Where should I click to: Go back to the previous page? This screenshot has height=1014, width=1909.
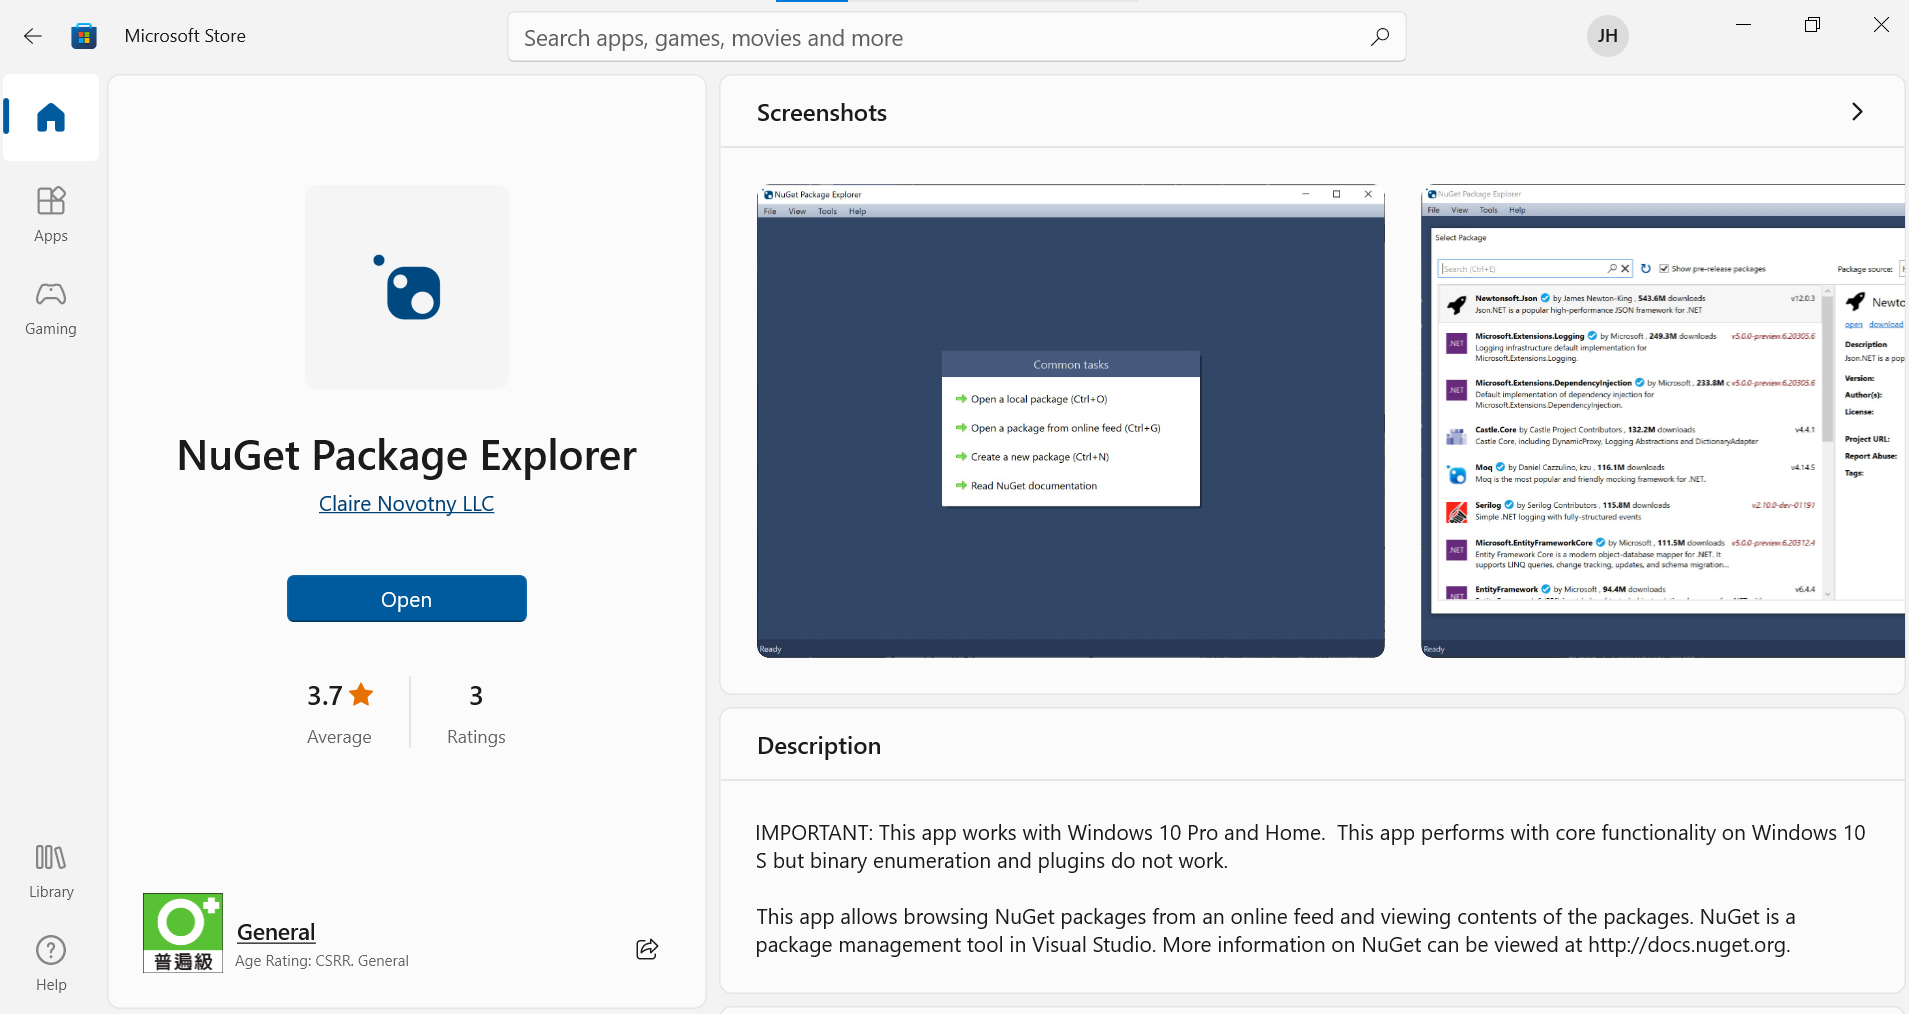pyautogui.click(x=33, y=35)
